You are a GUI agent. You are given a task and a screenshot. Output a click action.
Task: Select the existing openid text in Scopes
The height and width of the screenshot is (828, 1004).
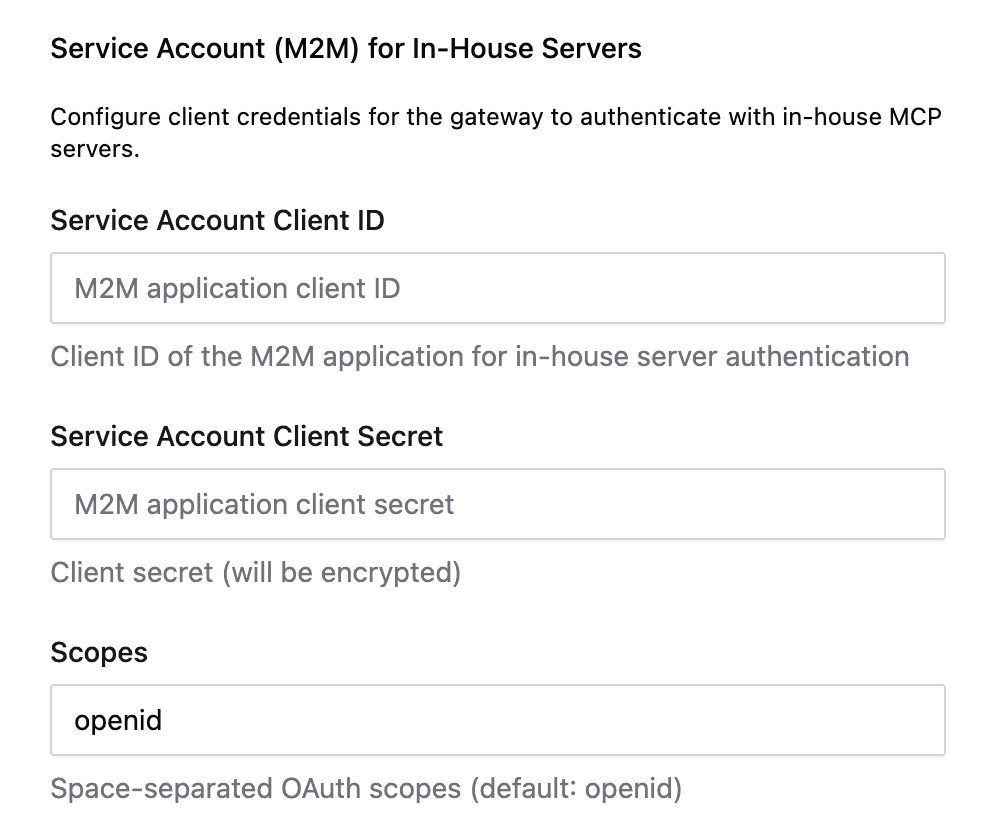[117, 720]
